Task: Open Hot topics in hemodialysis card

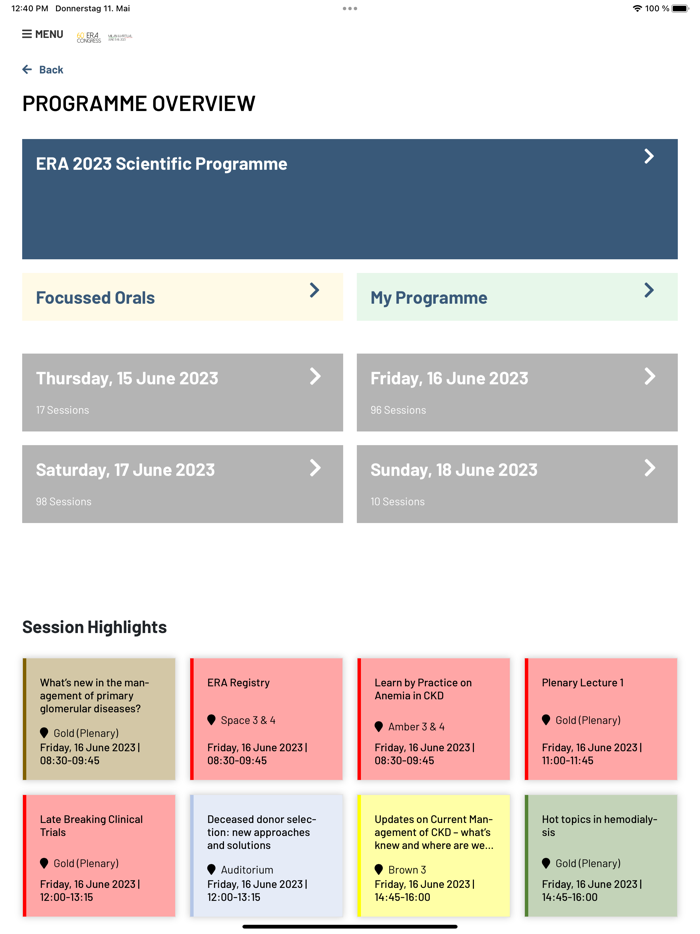Action: point(601,856)
